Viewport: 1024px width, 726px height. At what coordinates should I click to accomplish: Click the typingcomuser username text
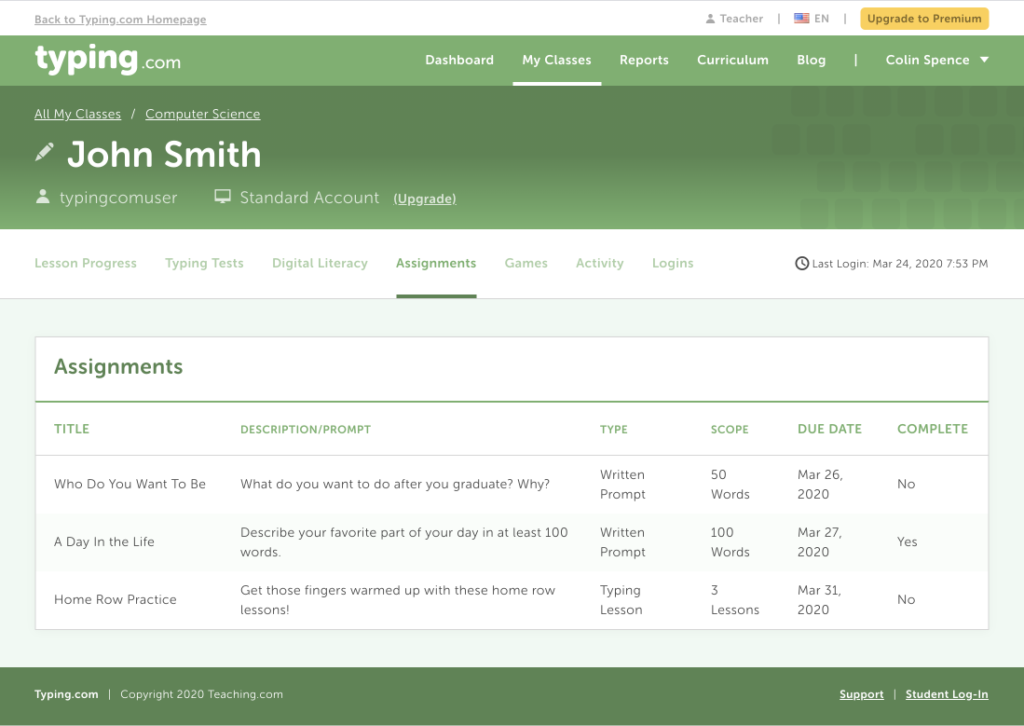pos(118,197)
